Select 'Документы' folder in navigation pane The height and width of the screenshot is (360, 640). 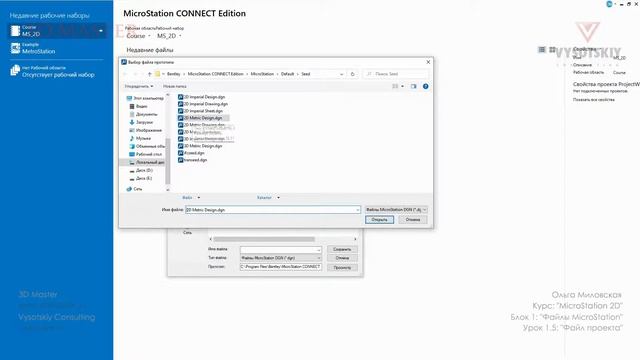coord(143,114)
